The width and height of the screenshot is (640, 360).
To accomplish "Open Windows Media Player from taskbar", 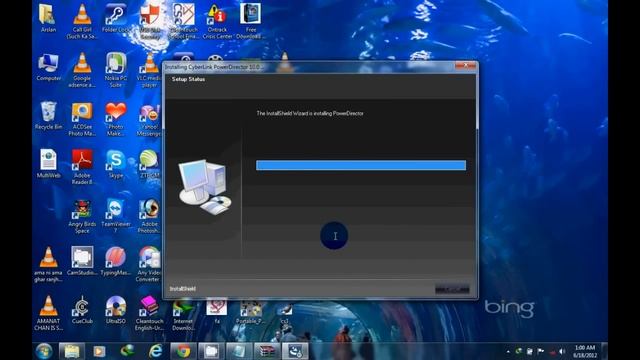I will pyautogui.click(x=99, y=351).
